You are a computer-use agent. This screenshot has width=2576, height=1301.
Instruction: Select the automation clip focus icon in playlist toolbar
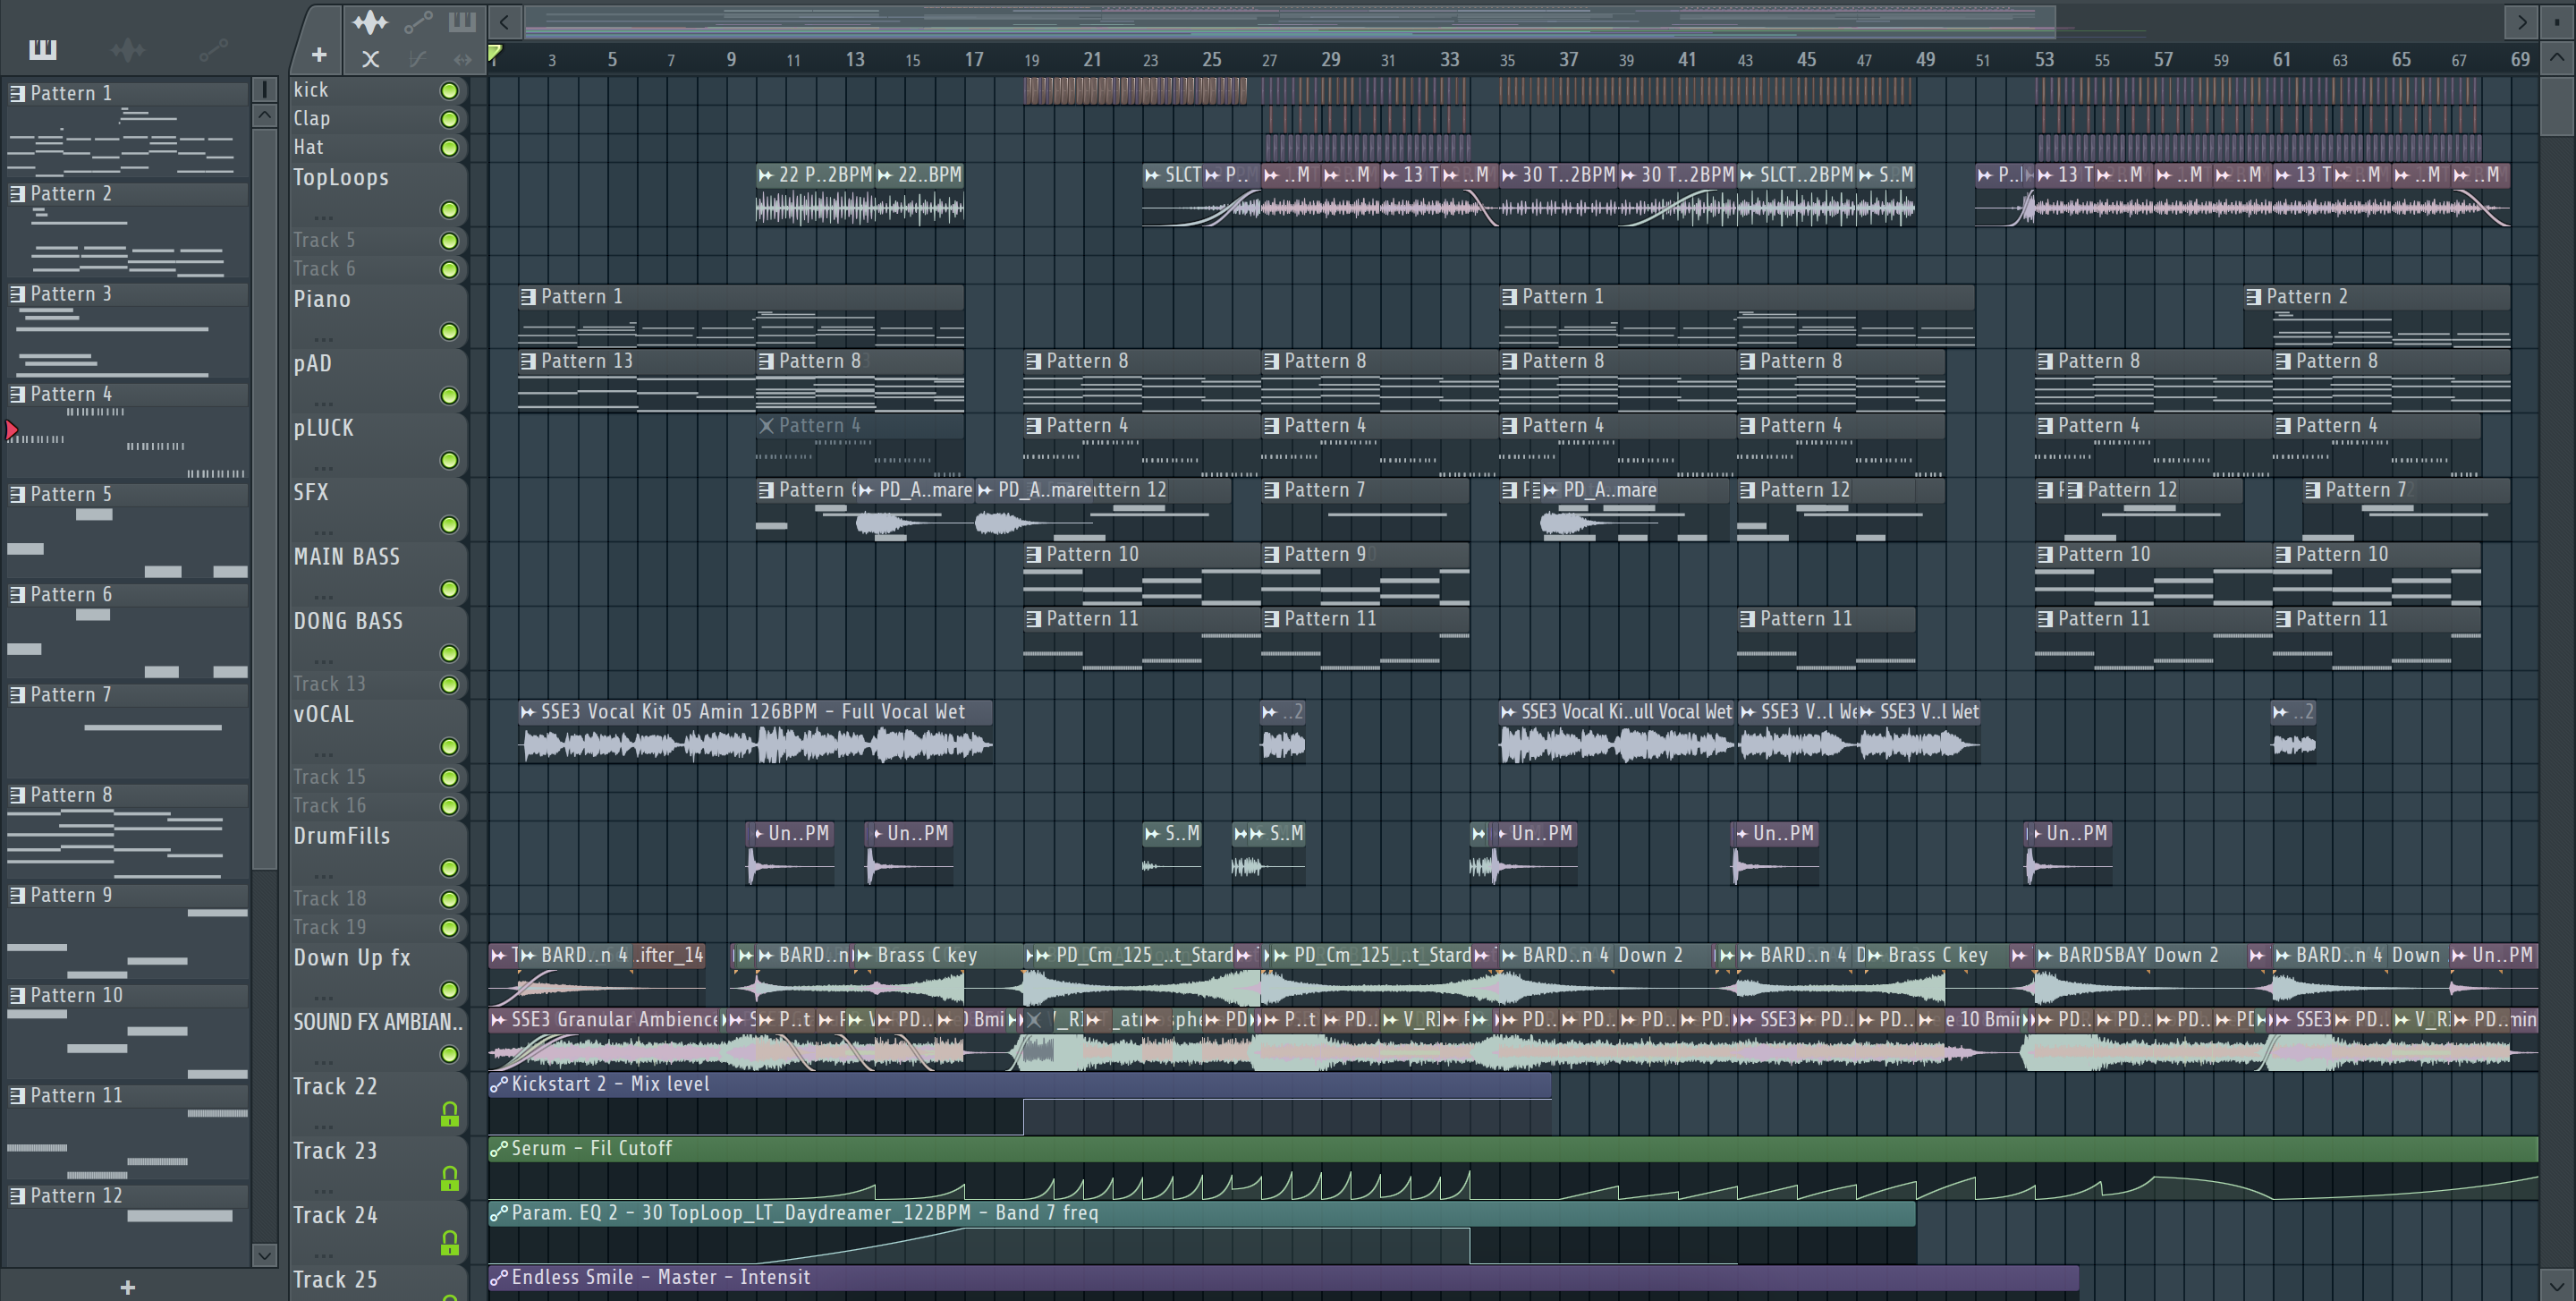(x=418, y=21)
